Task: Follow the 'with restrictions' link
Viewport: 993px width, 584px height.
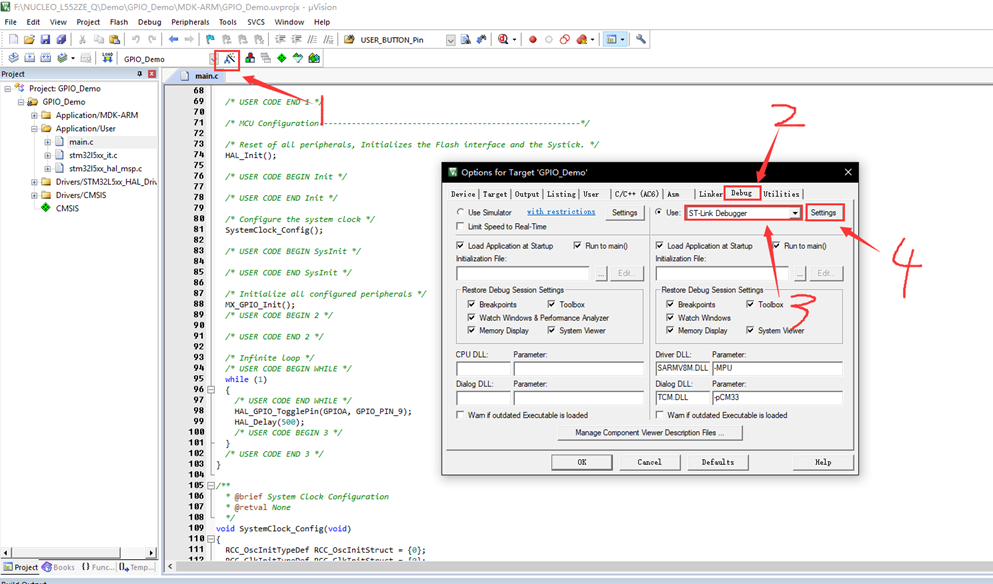Action: [x=561, y=212]
